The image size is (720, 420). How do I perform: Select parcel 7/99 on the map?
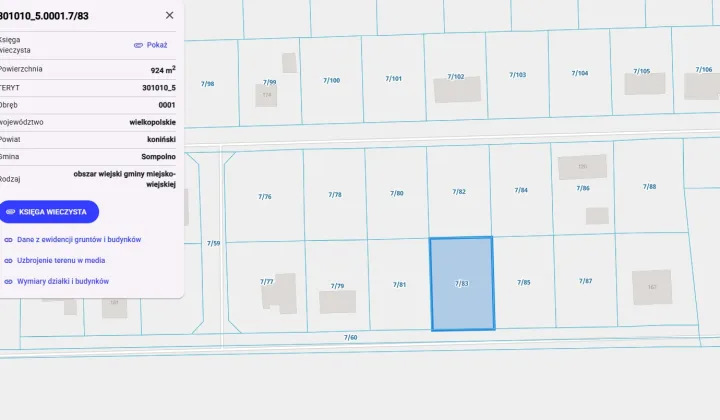point(270,82)
